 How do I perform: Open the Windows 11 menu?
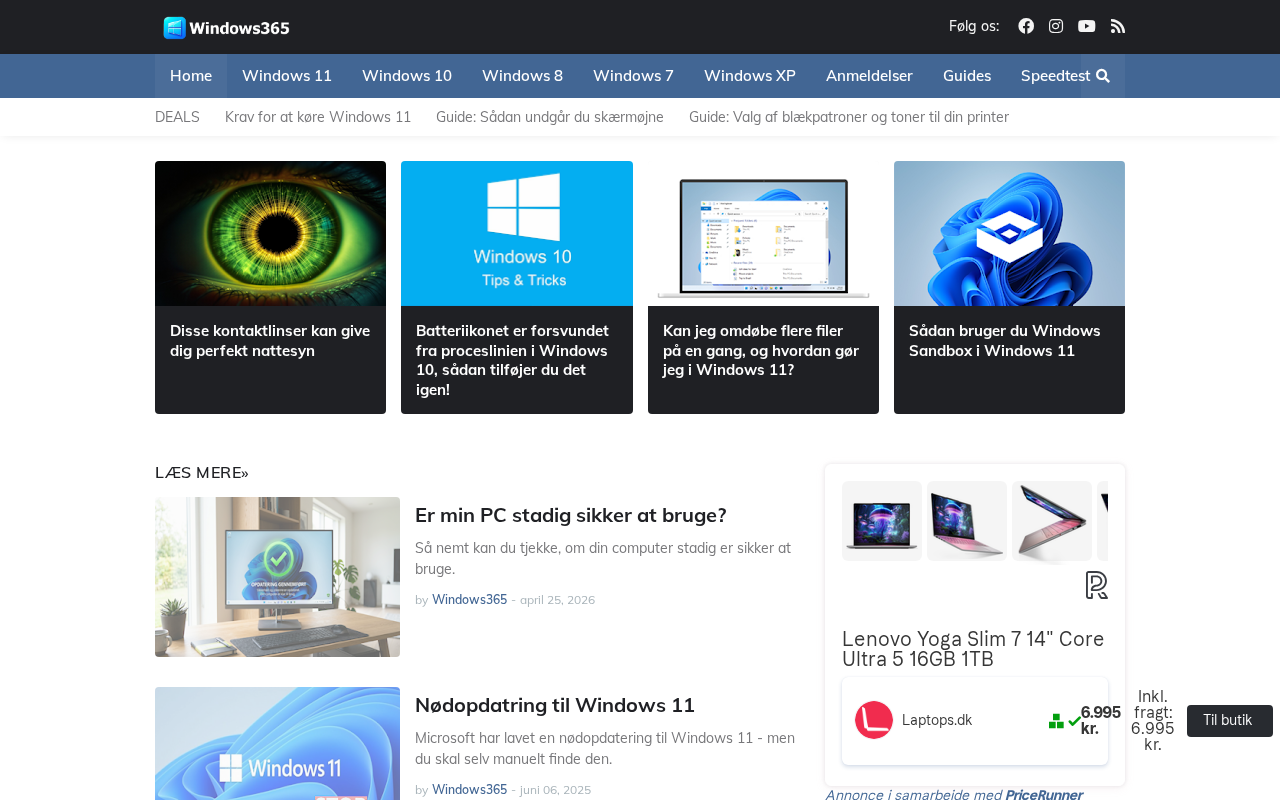tap(287, 76)
